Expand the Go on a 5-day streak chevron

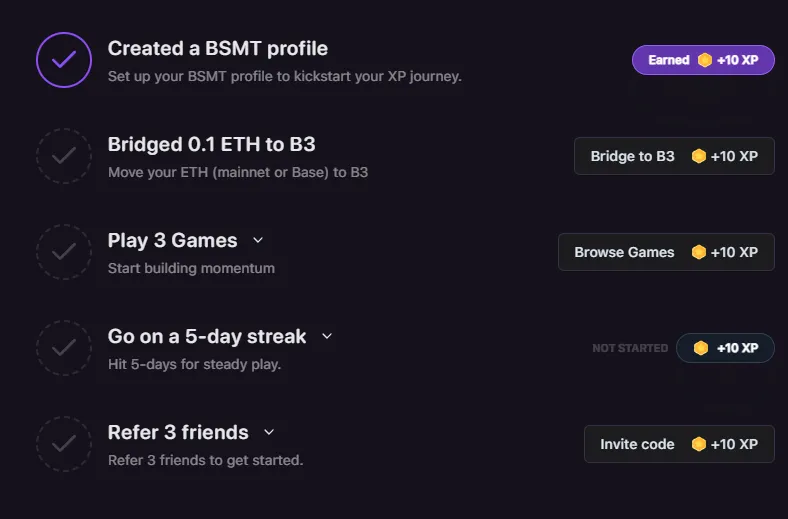[x=327, y=336]
